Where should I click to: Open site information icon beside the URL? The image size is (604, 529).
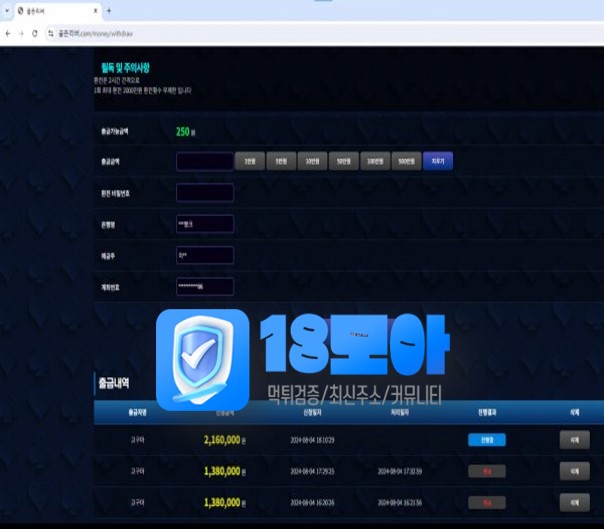pos(50,34)
